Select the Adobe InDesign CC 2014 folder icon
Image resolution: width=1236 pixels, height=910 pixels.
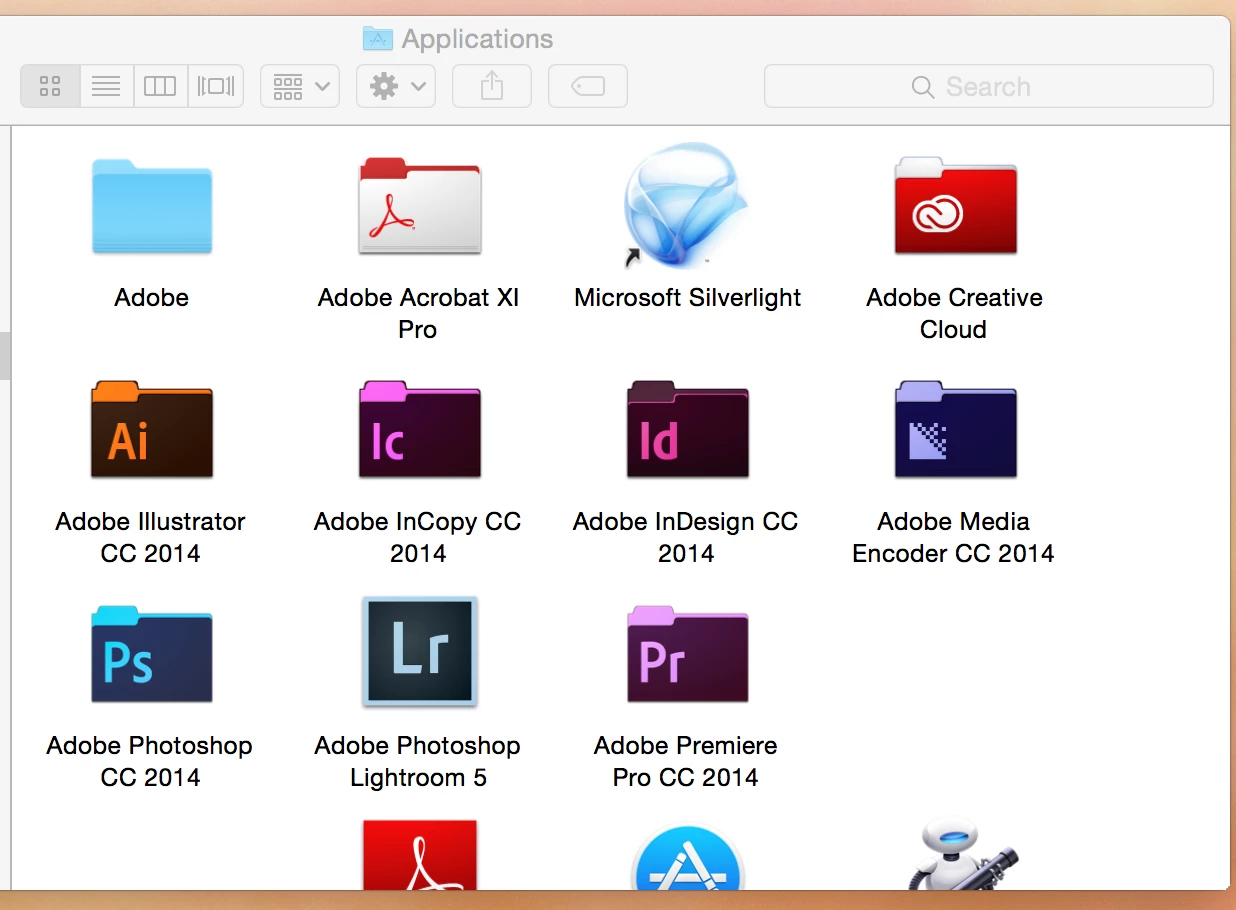pos(687,430)
